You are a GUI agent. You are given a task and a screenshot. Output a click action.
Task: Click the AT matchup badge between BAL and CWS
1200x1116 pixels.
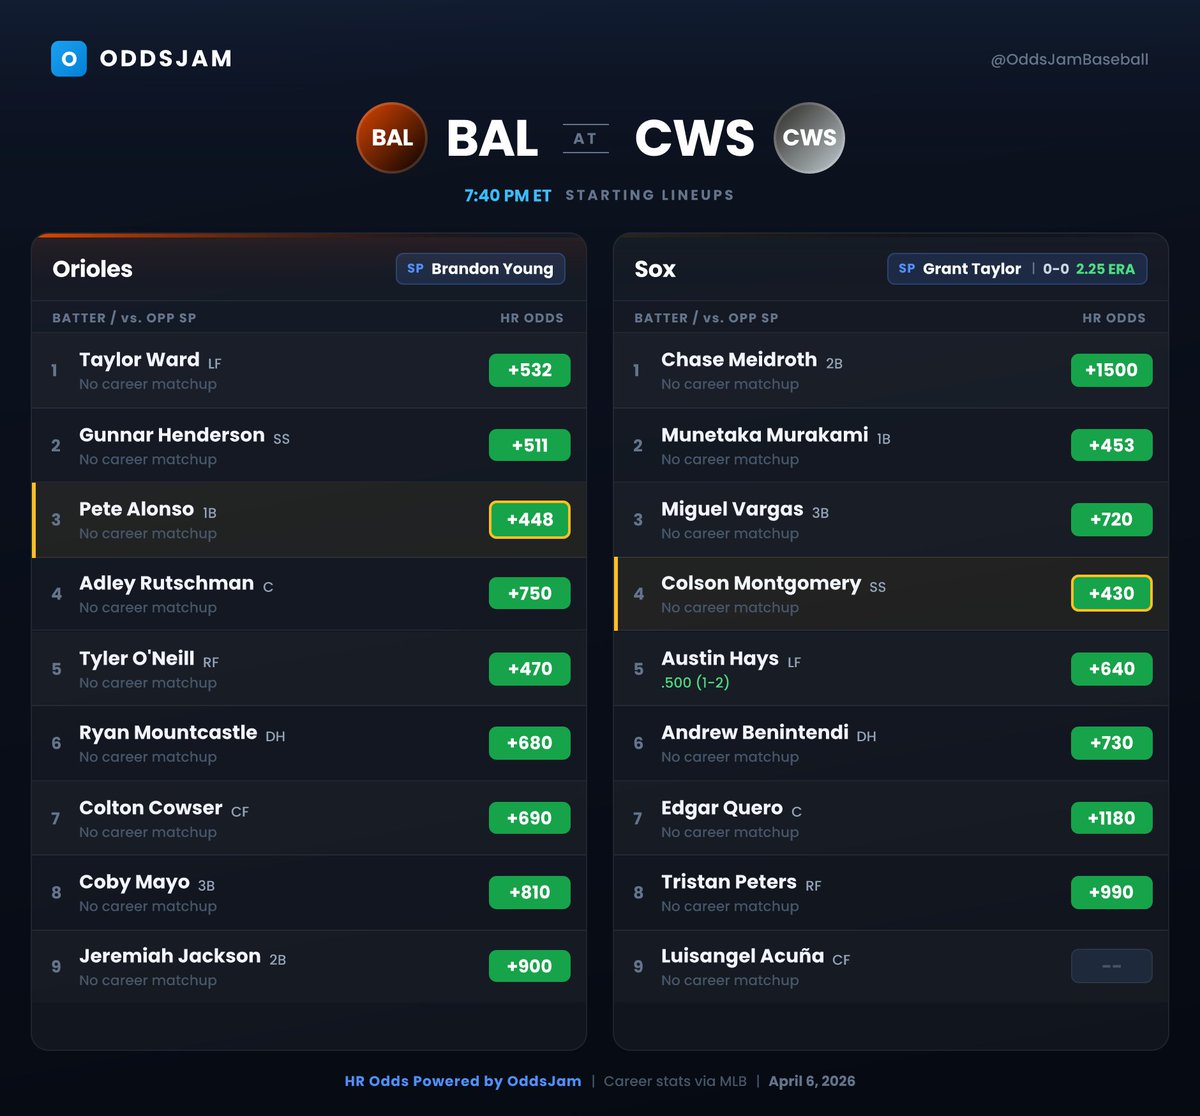(x=586, y=138)
